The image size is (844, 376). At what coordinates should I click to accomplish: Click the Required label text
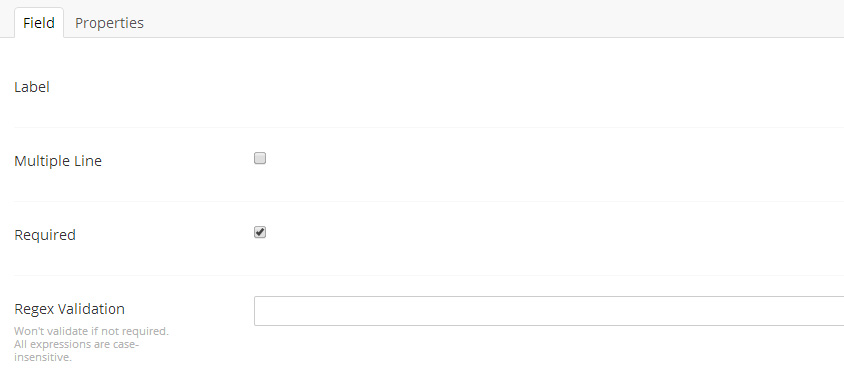point(45,235)
